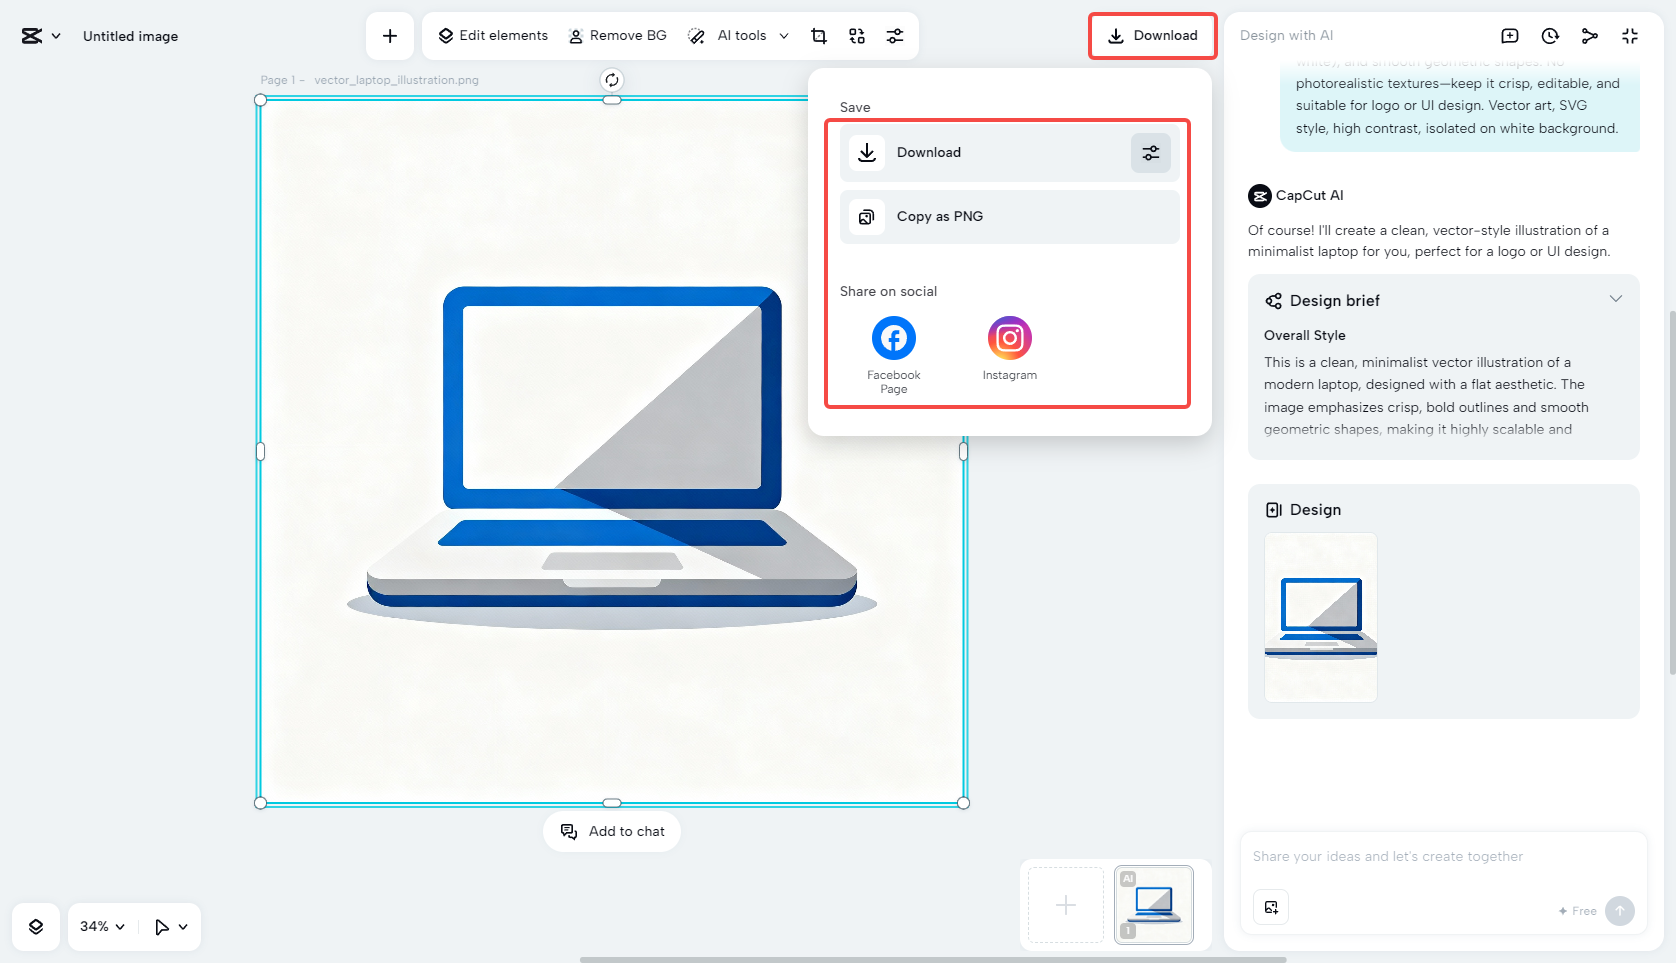Image resolution: width=1676 pixels, height=963 pixels.
Task: Open the CapCut logo main menu
Action: pos(40,36)
